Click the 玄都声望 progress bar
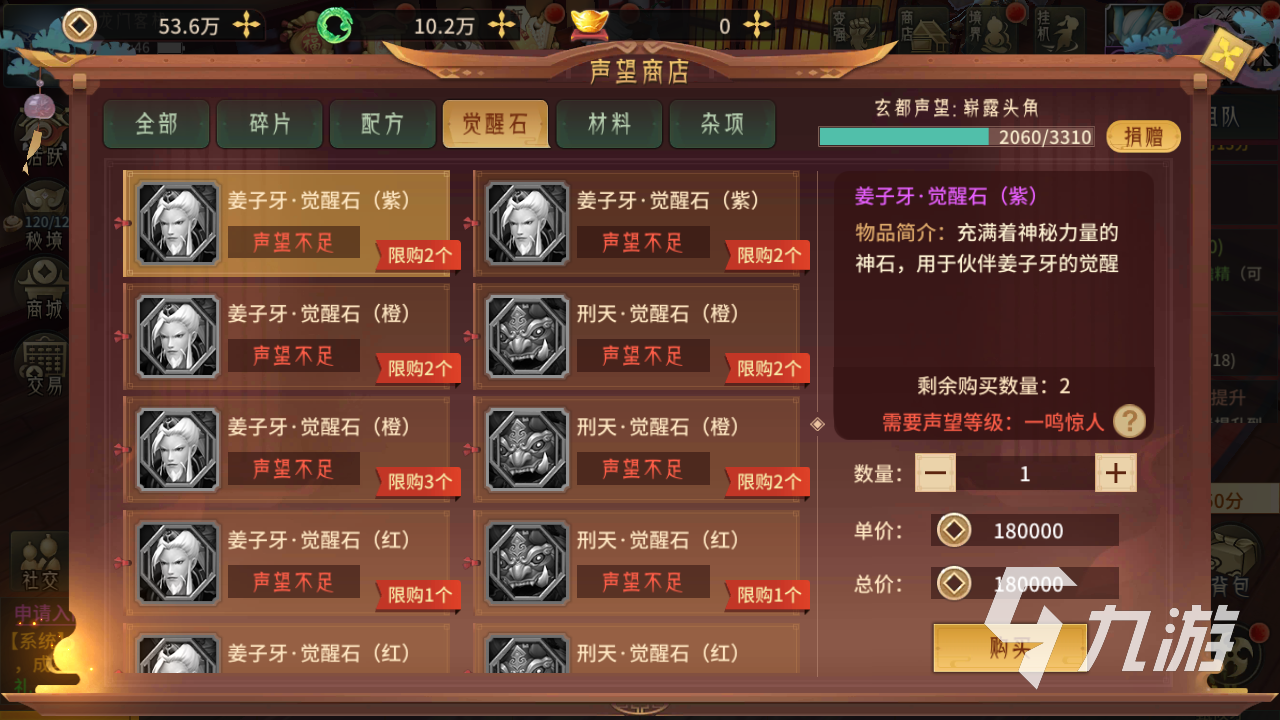 pyautogui.click(x=956, y=137)
